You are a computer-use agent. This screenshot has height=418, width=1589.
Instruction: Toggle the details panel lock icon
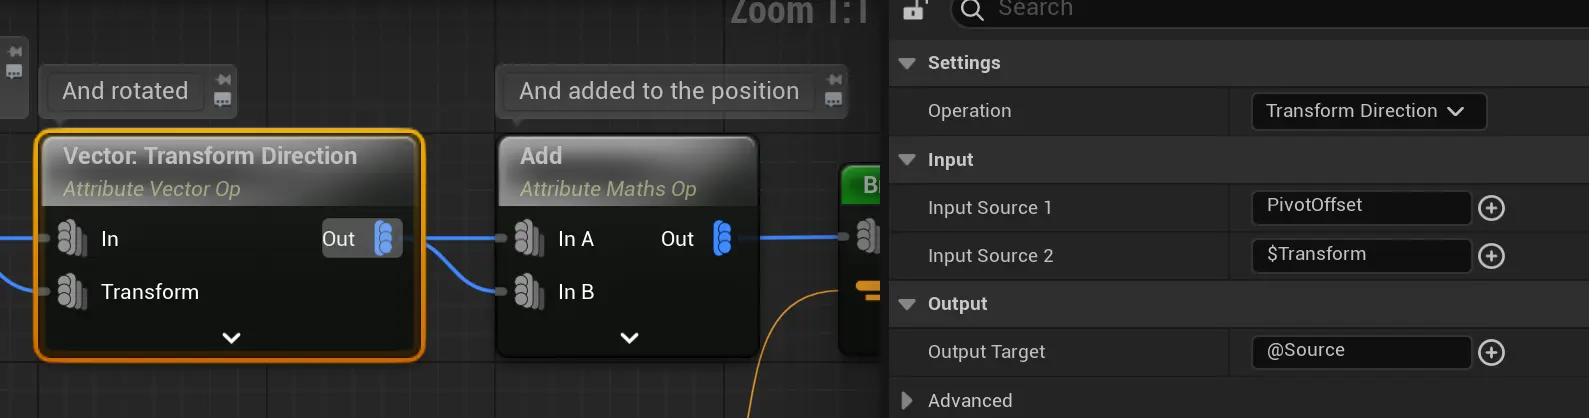click(x=914, y=10)
